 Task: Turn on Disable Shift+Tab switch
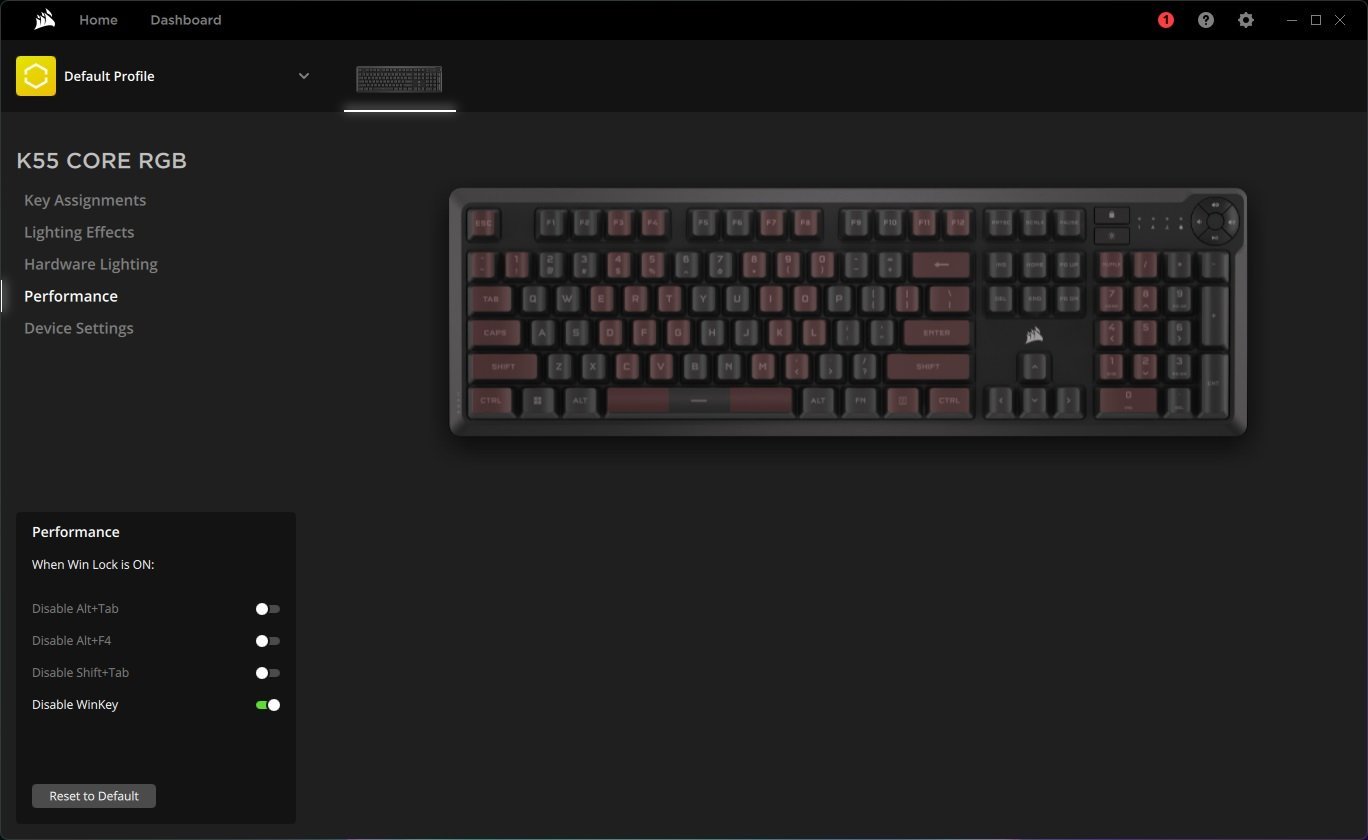[267, 673]
